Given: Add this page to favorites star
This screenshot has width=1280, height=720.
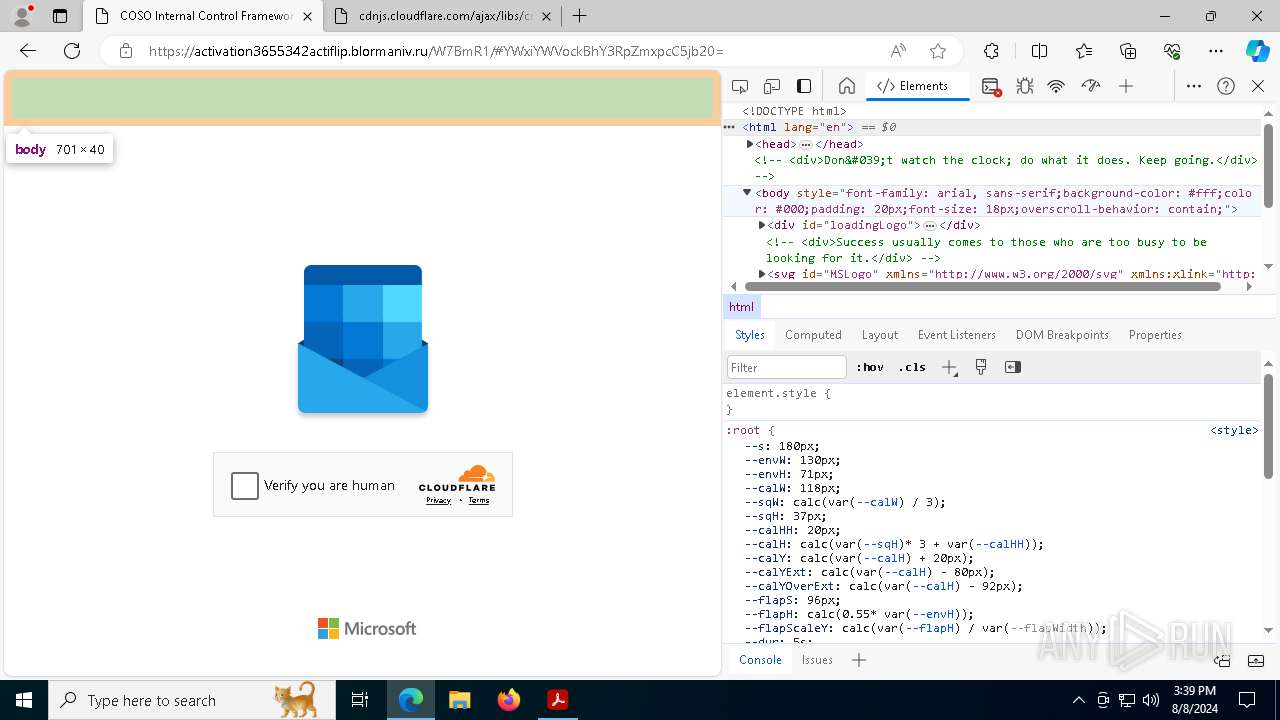Looking at the screenshot, I should coord(937,51).
